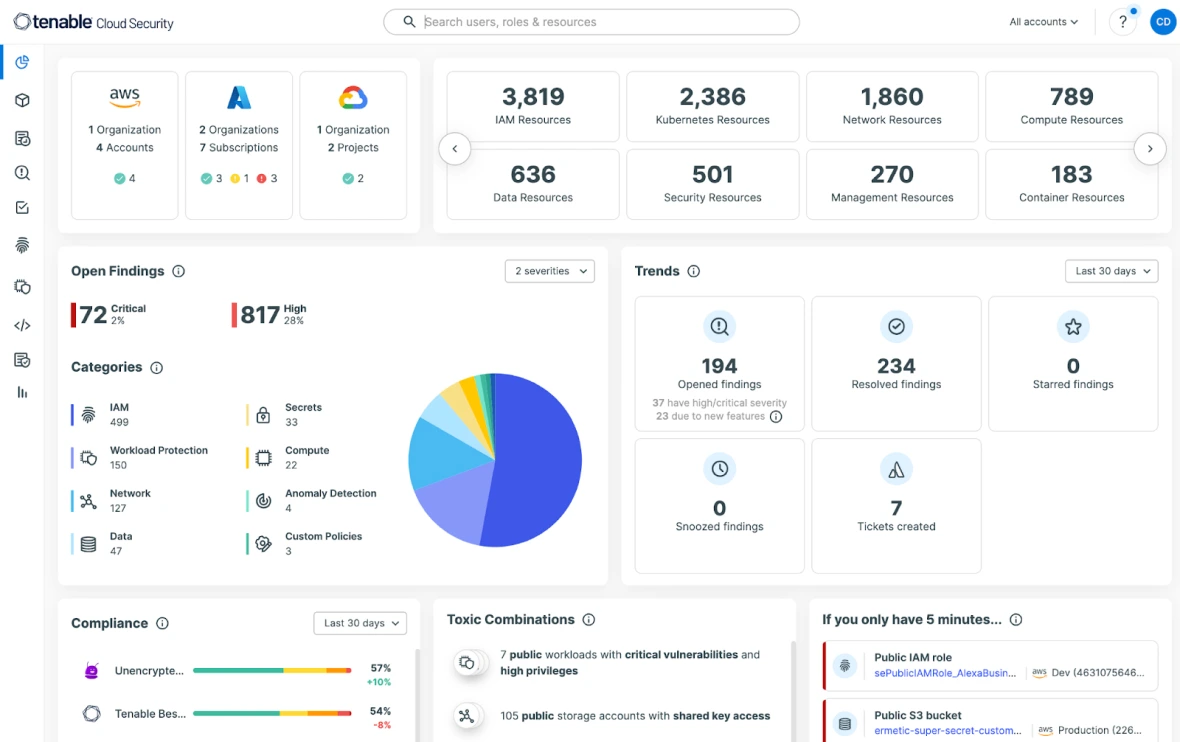The width and height of the screenshot is (1180, 742).
Task: Click the help question mark icon
Action: [x=1123, y=22]
